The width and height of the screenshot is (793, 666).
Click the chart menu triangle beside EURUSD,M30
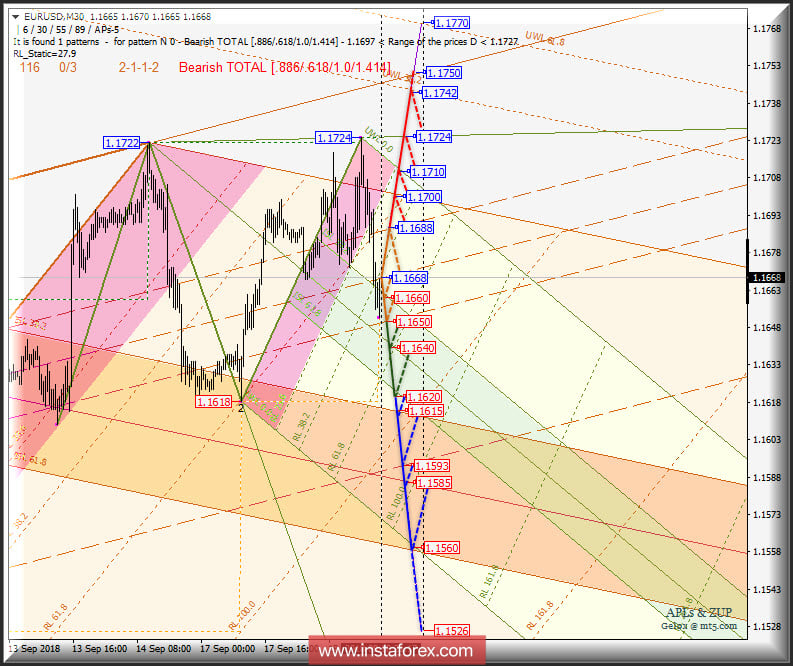pyautogui.click(x=16, y=17)
